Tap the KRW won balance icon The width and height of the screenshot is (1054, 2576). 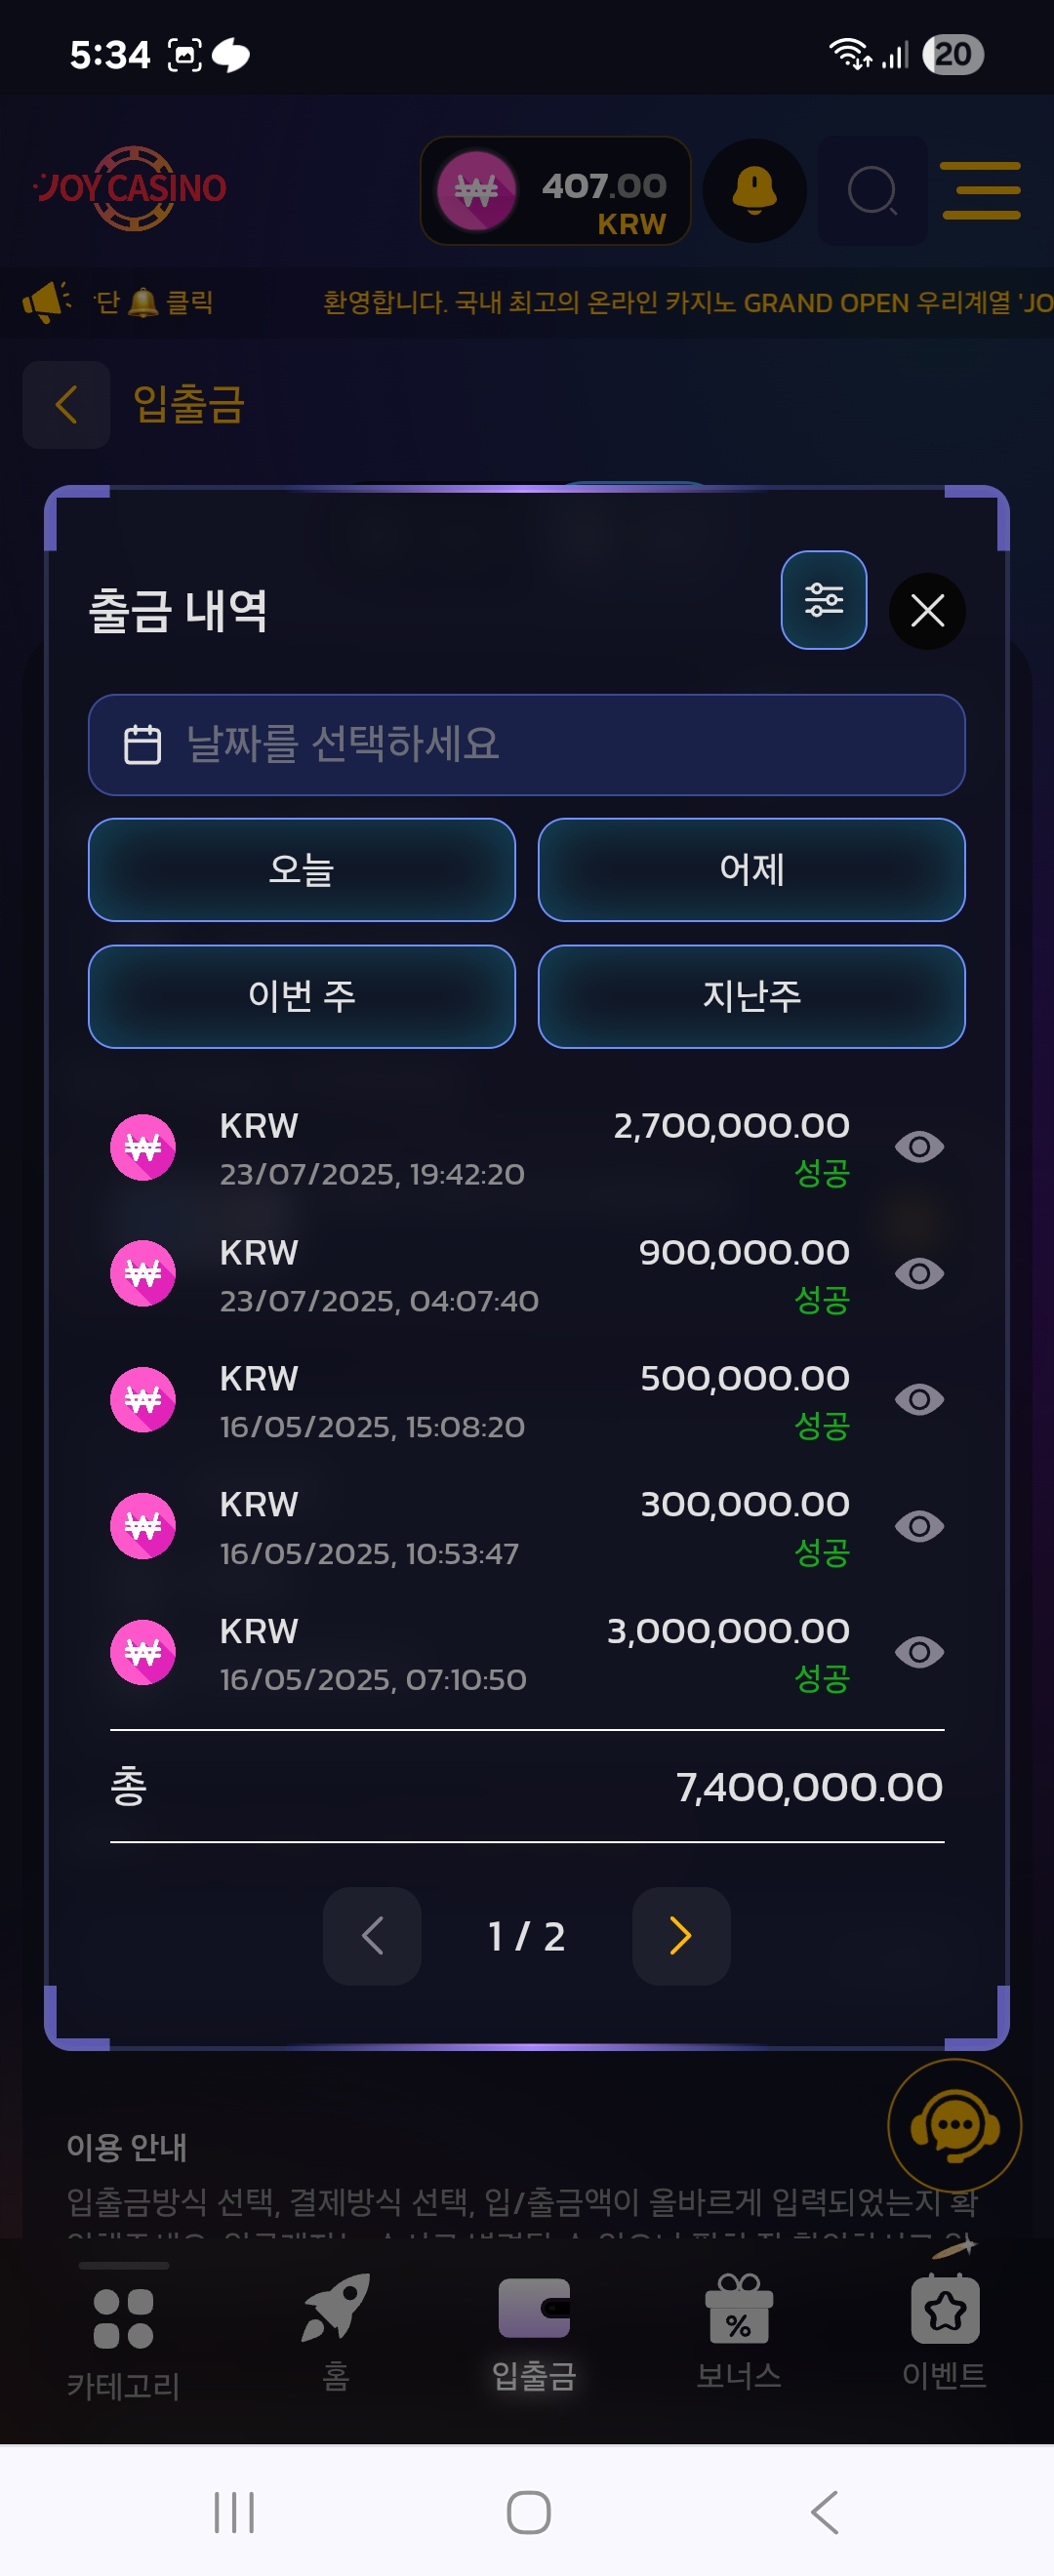(477, 190)
